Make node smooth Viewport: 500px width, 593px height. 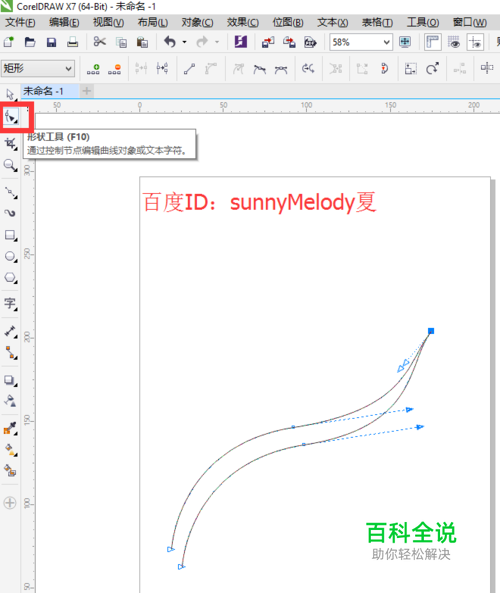click(x=259, y=69)
